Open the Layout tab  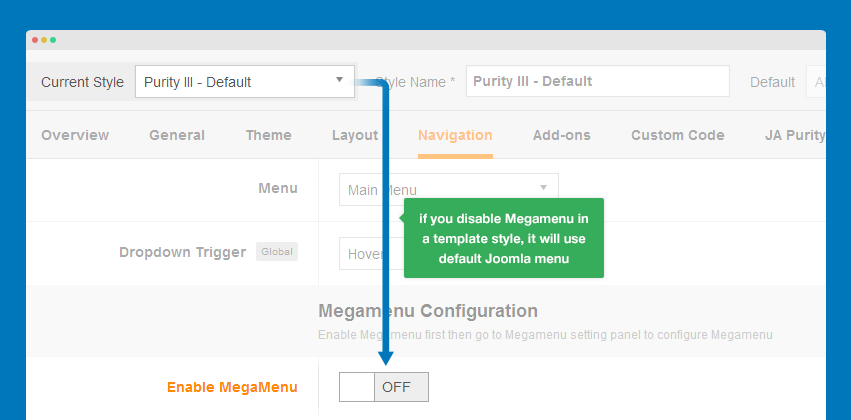355,135
